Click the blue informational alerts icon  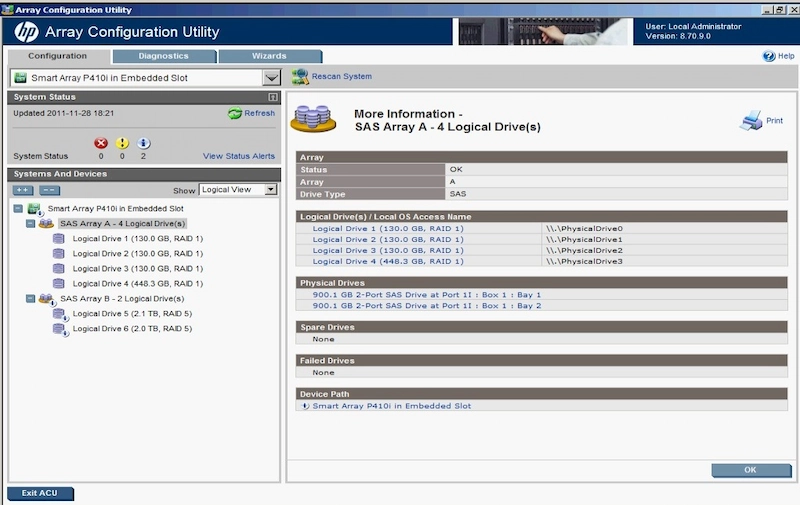[x=143, y=143]
